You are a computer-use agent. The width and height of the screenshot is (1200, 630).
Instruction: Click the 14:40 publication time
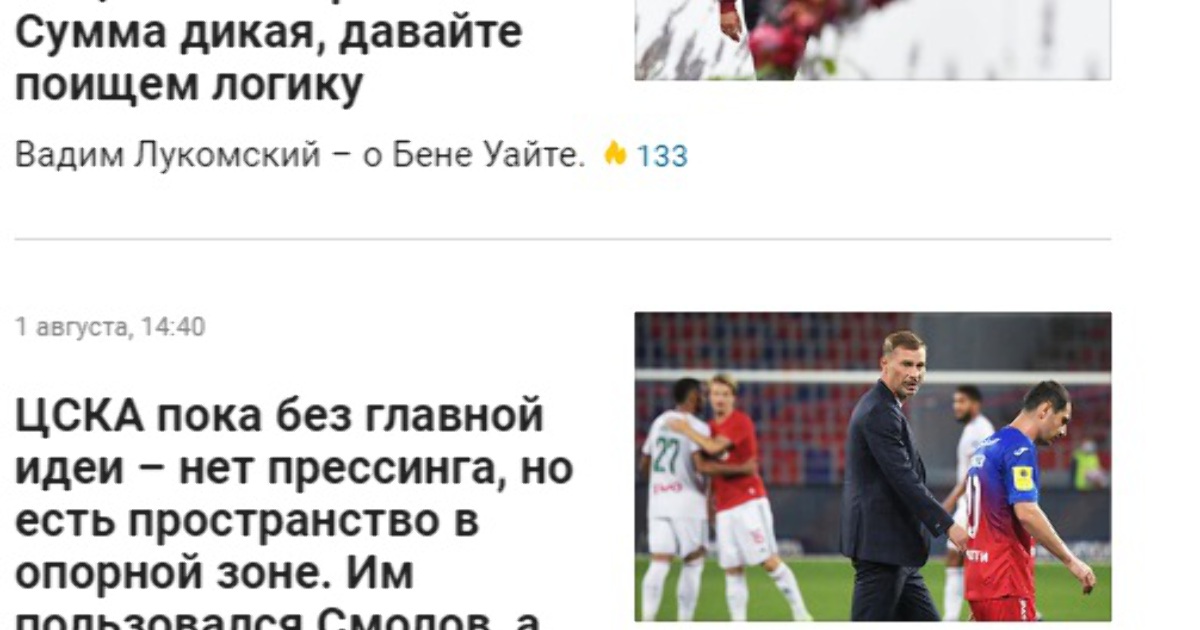173,327
